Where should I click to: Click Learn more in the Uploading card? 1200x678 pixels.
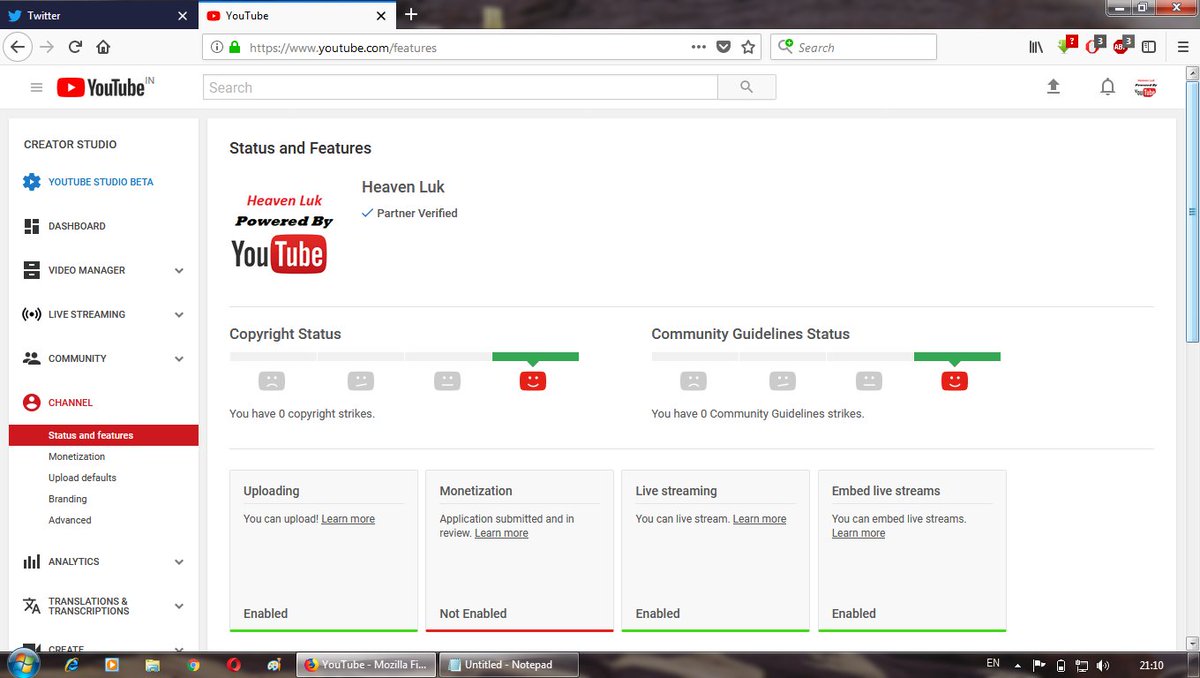[x=348, y=519]
